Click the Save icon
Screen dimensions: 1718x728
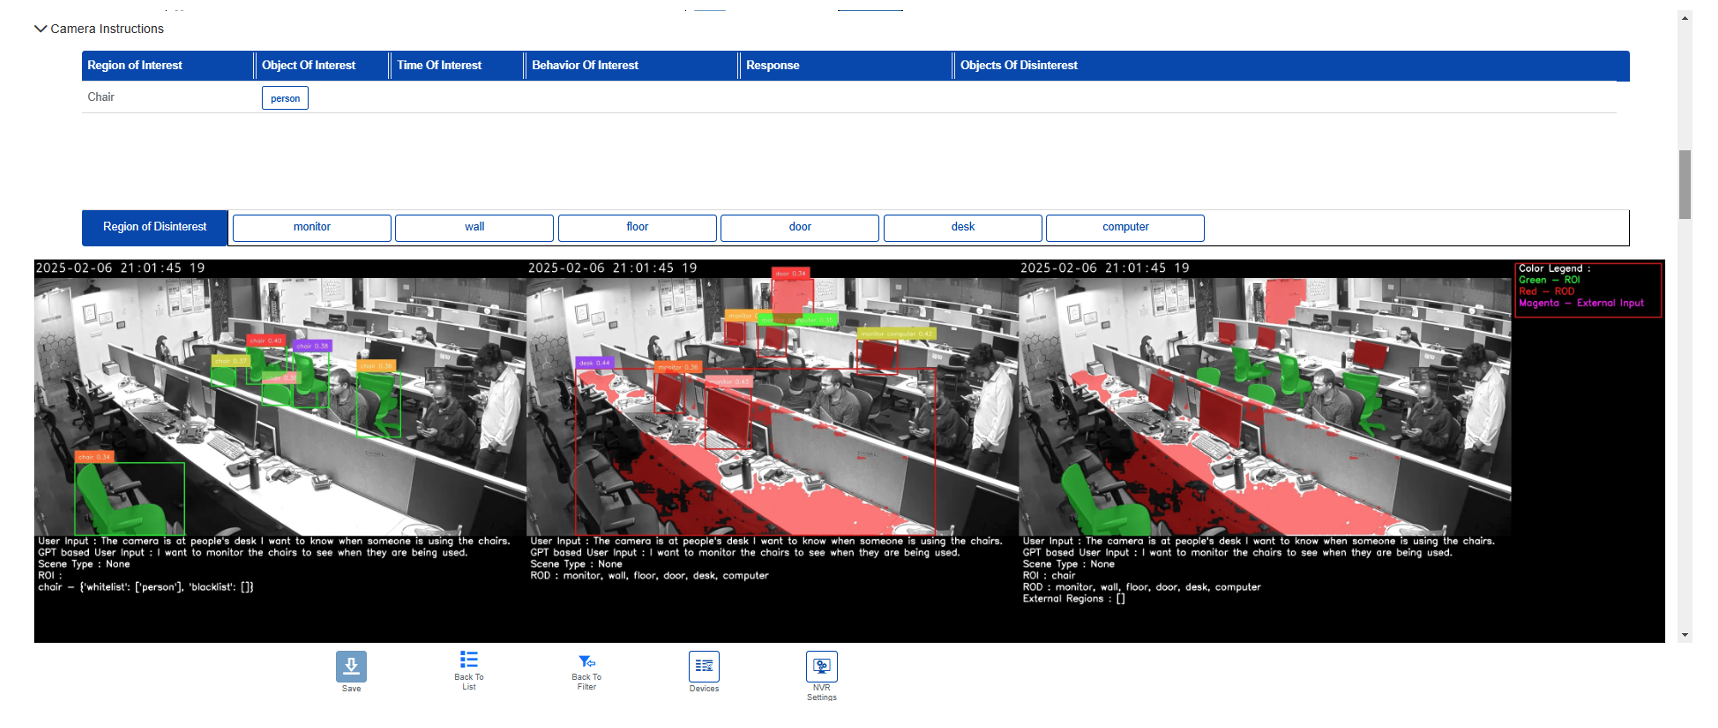tap(351, 666)
